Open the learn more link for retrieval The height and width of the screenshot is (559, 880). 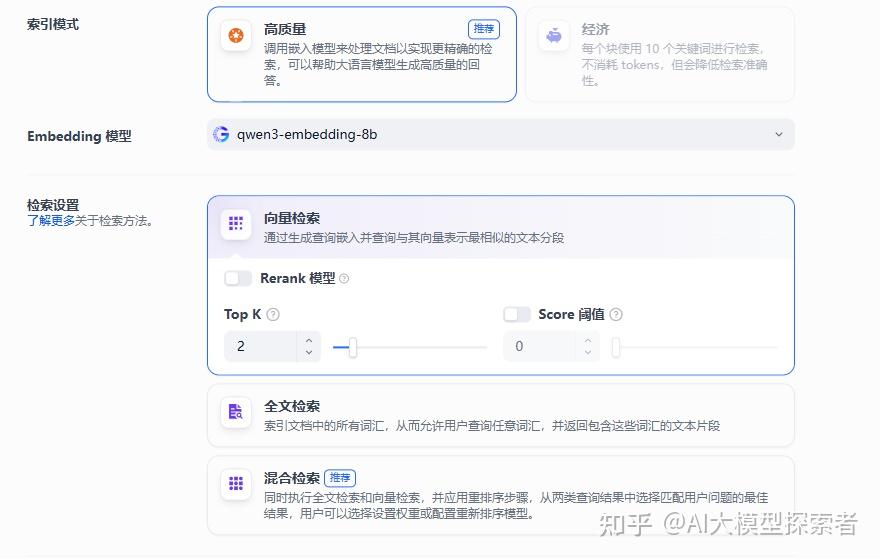tap(51, 221)
